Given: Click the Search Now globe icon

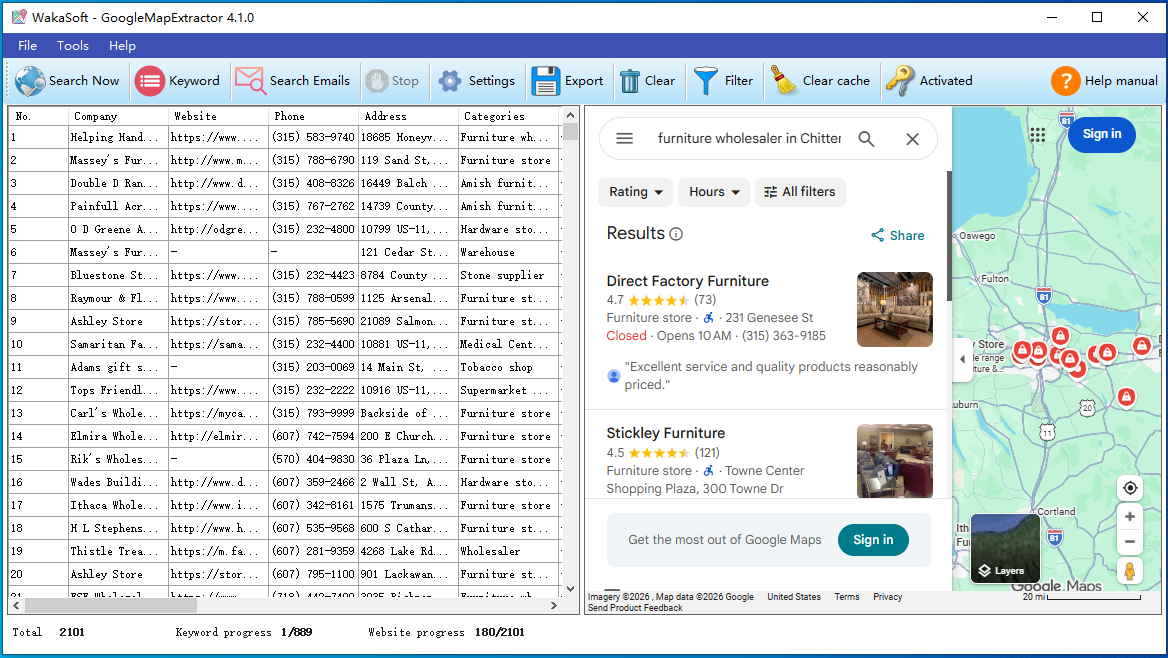Looking at the screenshot, I should tap(30, 81).
